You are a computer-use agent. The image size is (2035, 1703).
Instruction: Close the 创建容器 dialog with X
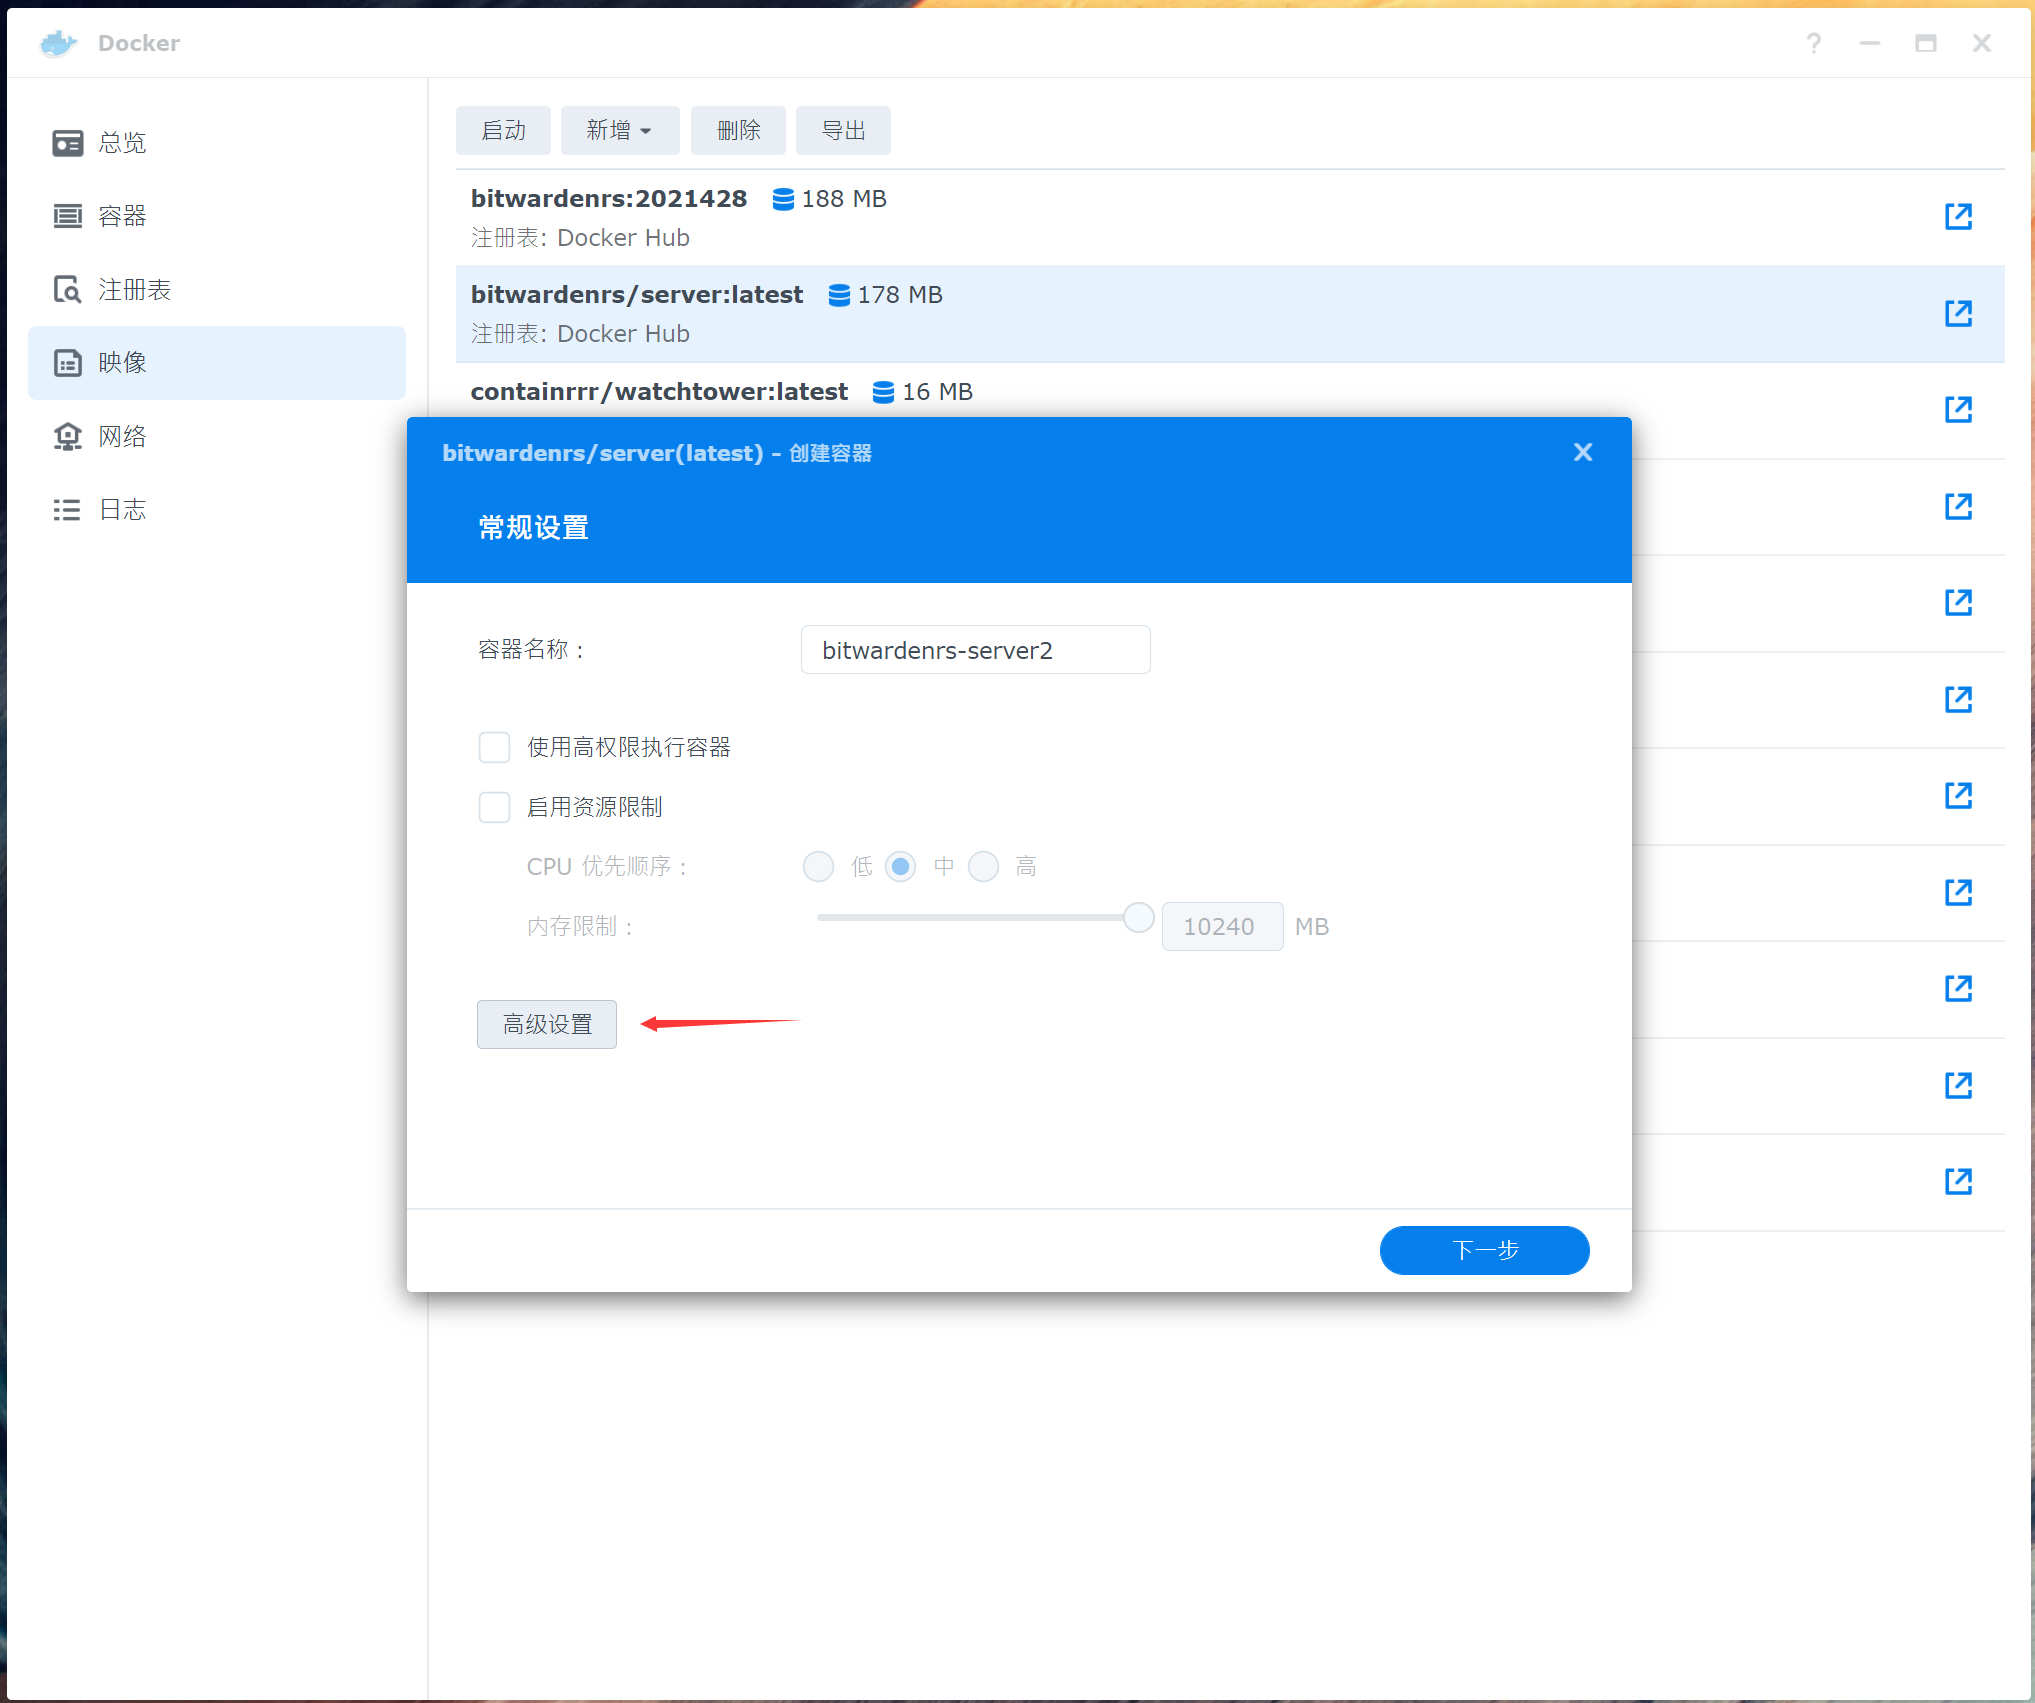click(x=1583, y=452)
